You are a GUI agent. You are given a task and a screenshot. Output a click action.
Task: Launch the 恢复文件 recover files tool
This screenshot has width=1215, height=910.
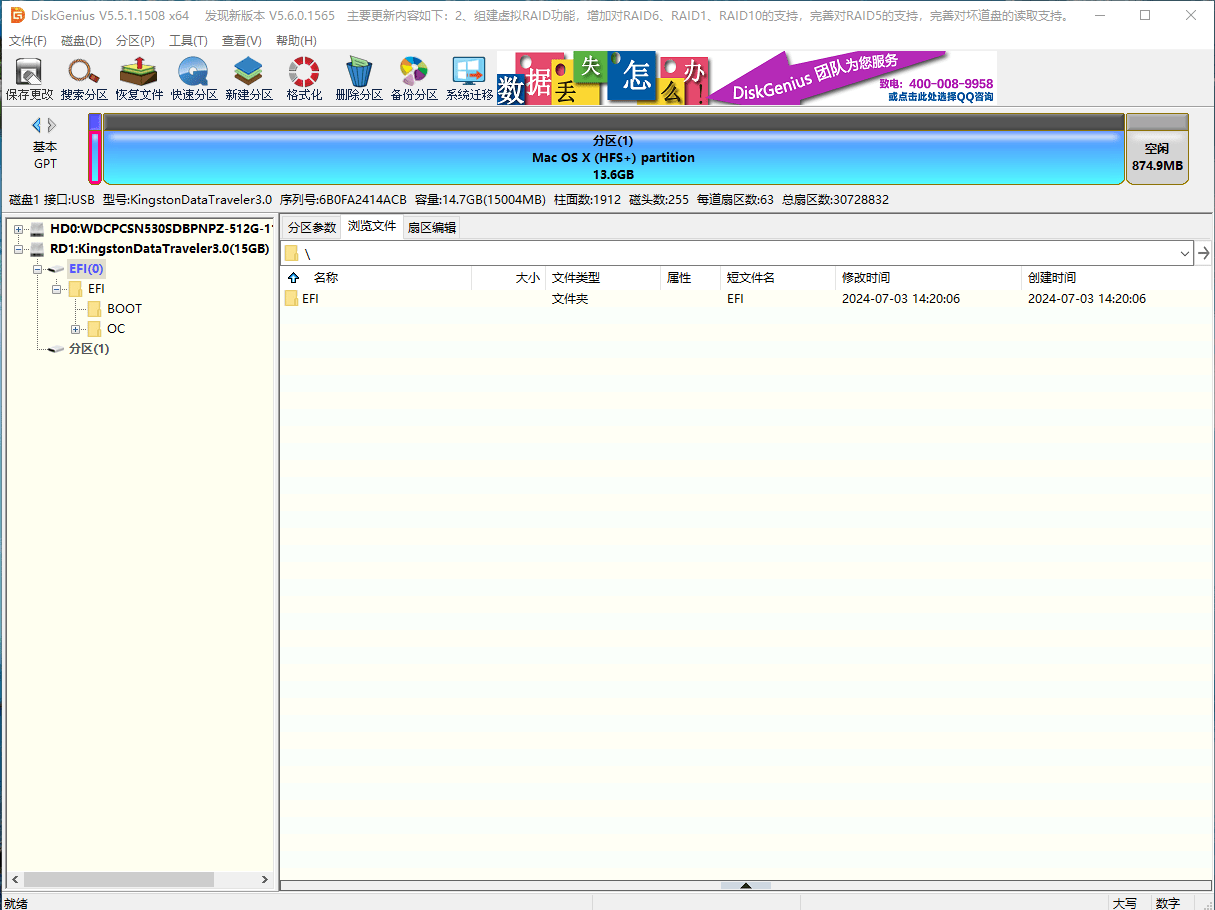coord(139,79)
